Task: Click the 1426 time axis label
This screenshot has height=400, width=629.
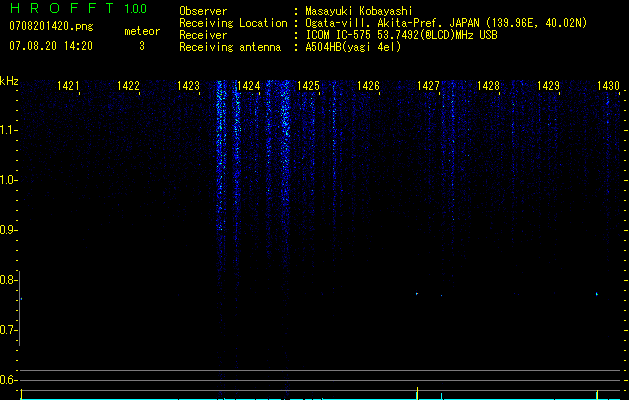Action: [x=368, y=86]
